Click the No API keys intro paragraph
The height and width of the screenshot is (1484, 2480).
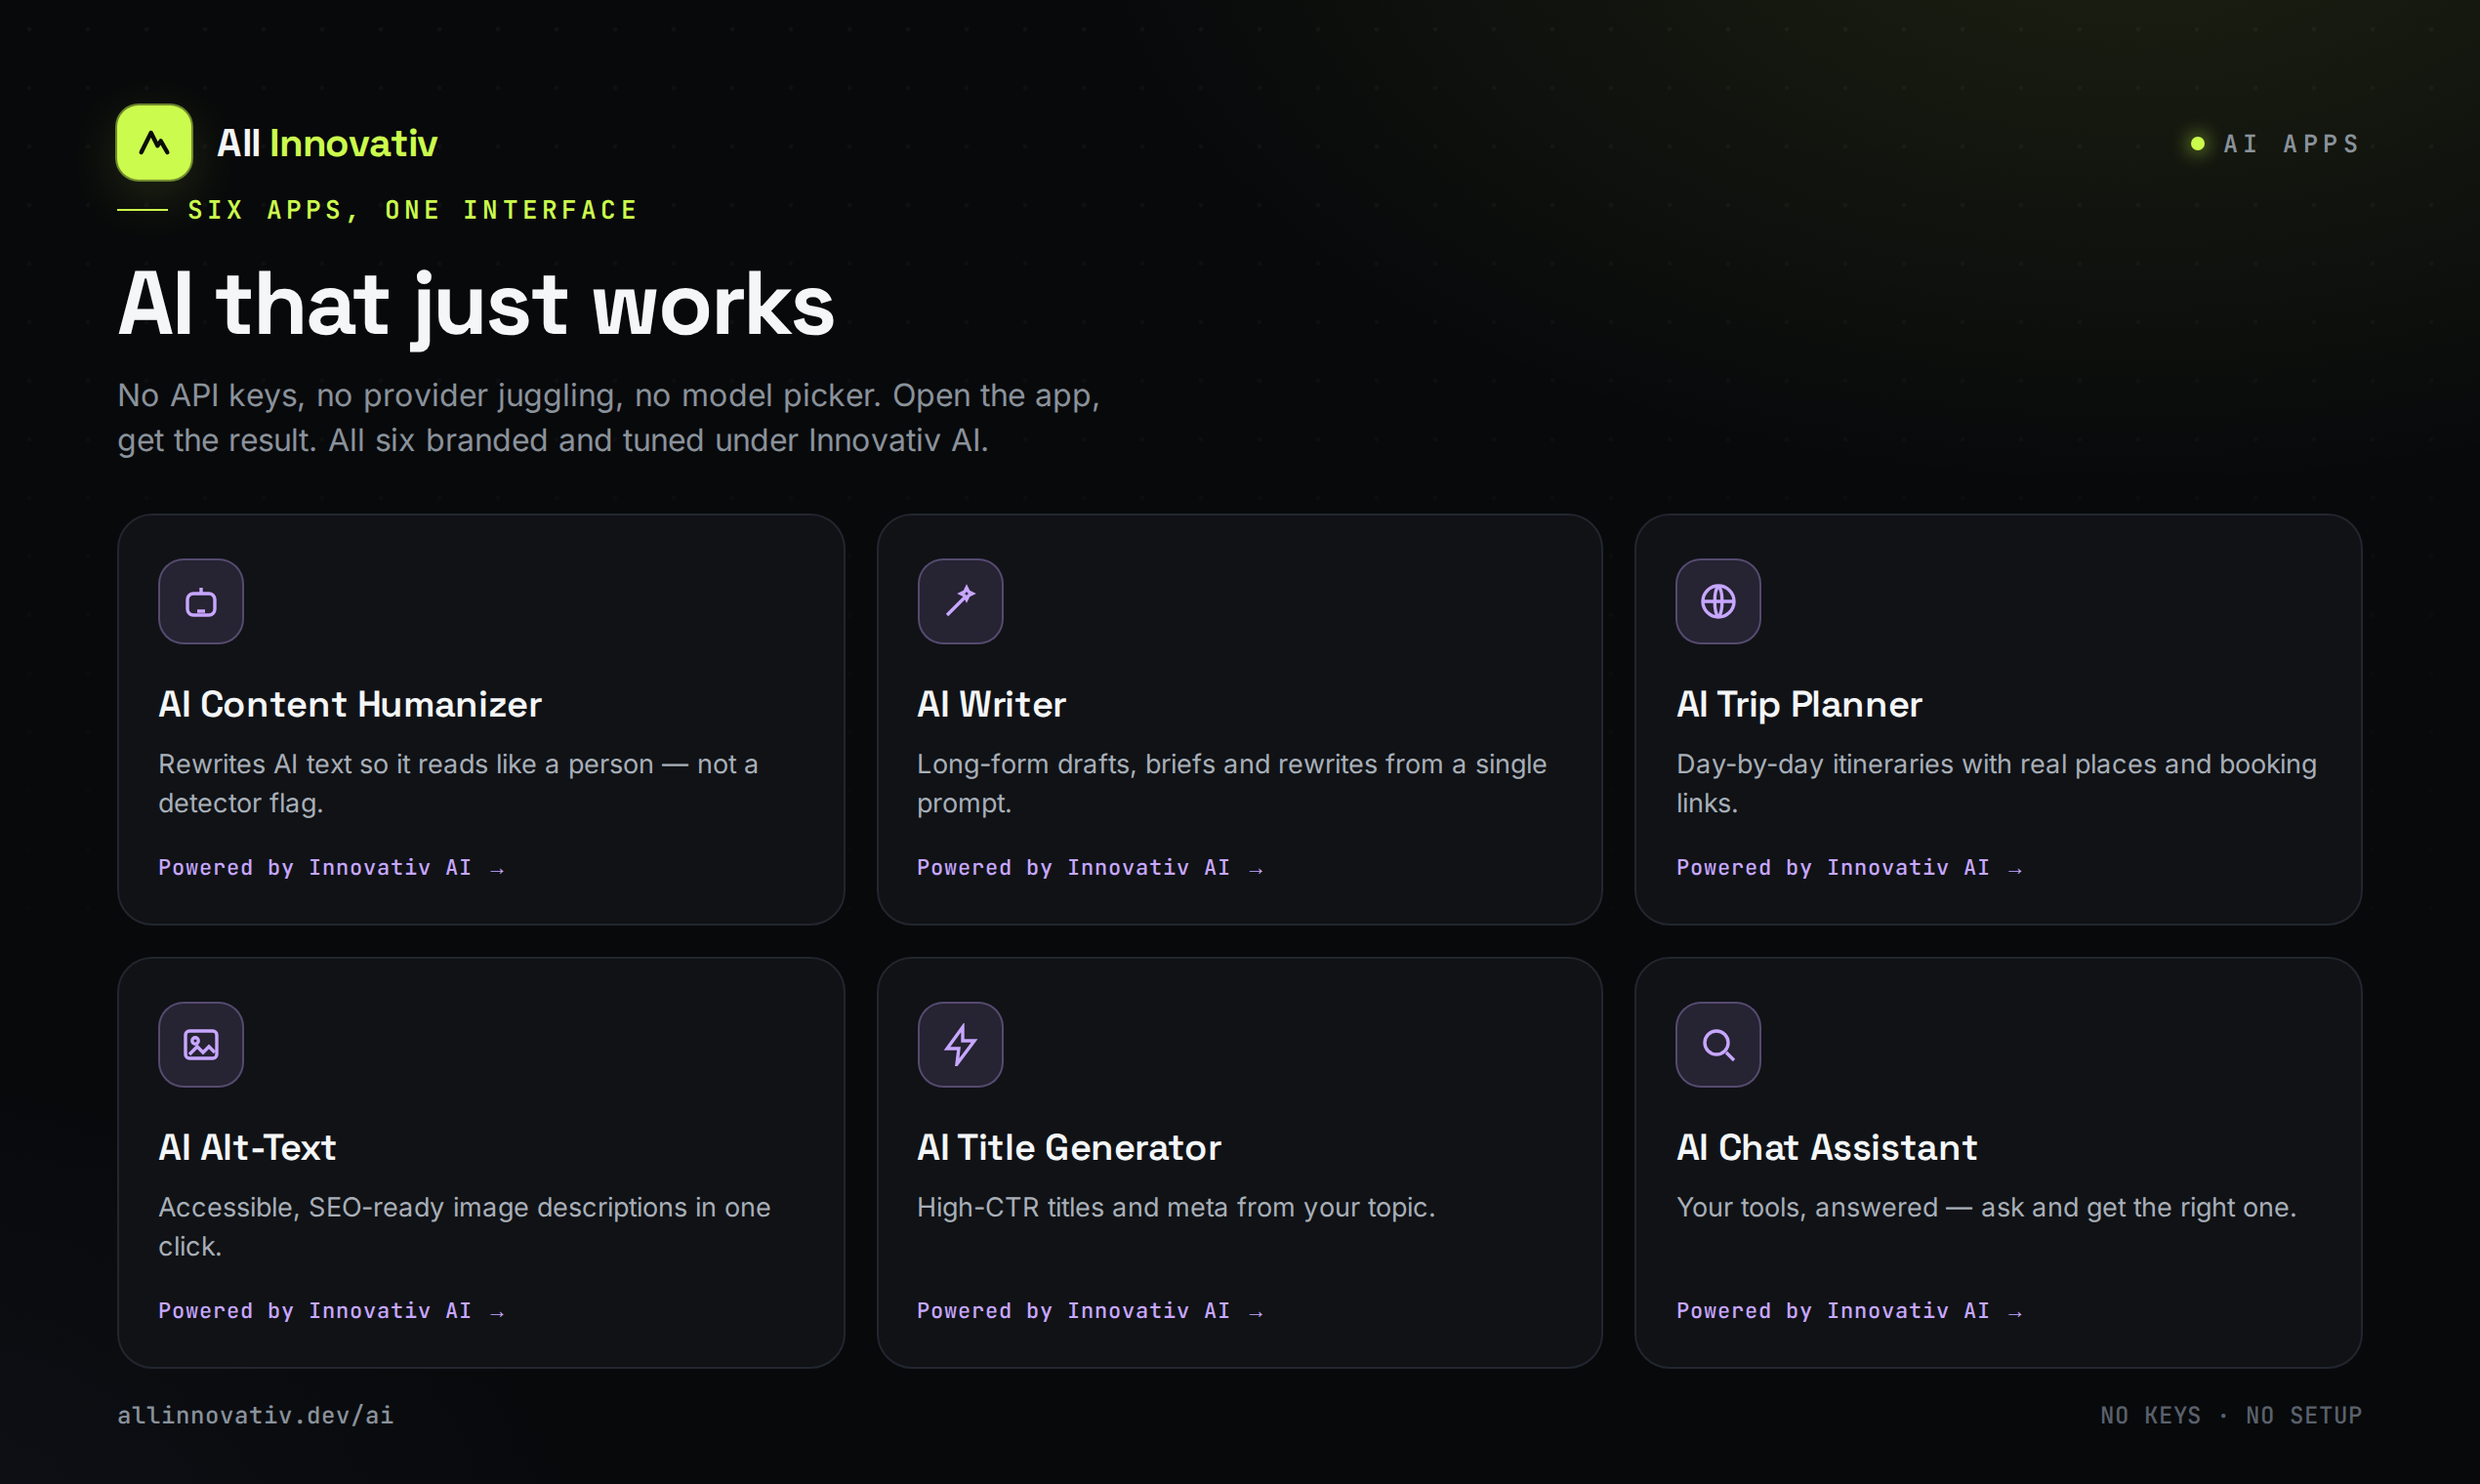pyautogui.click(x=608, y=417)
